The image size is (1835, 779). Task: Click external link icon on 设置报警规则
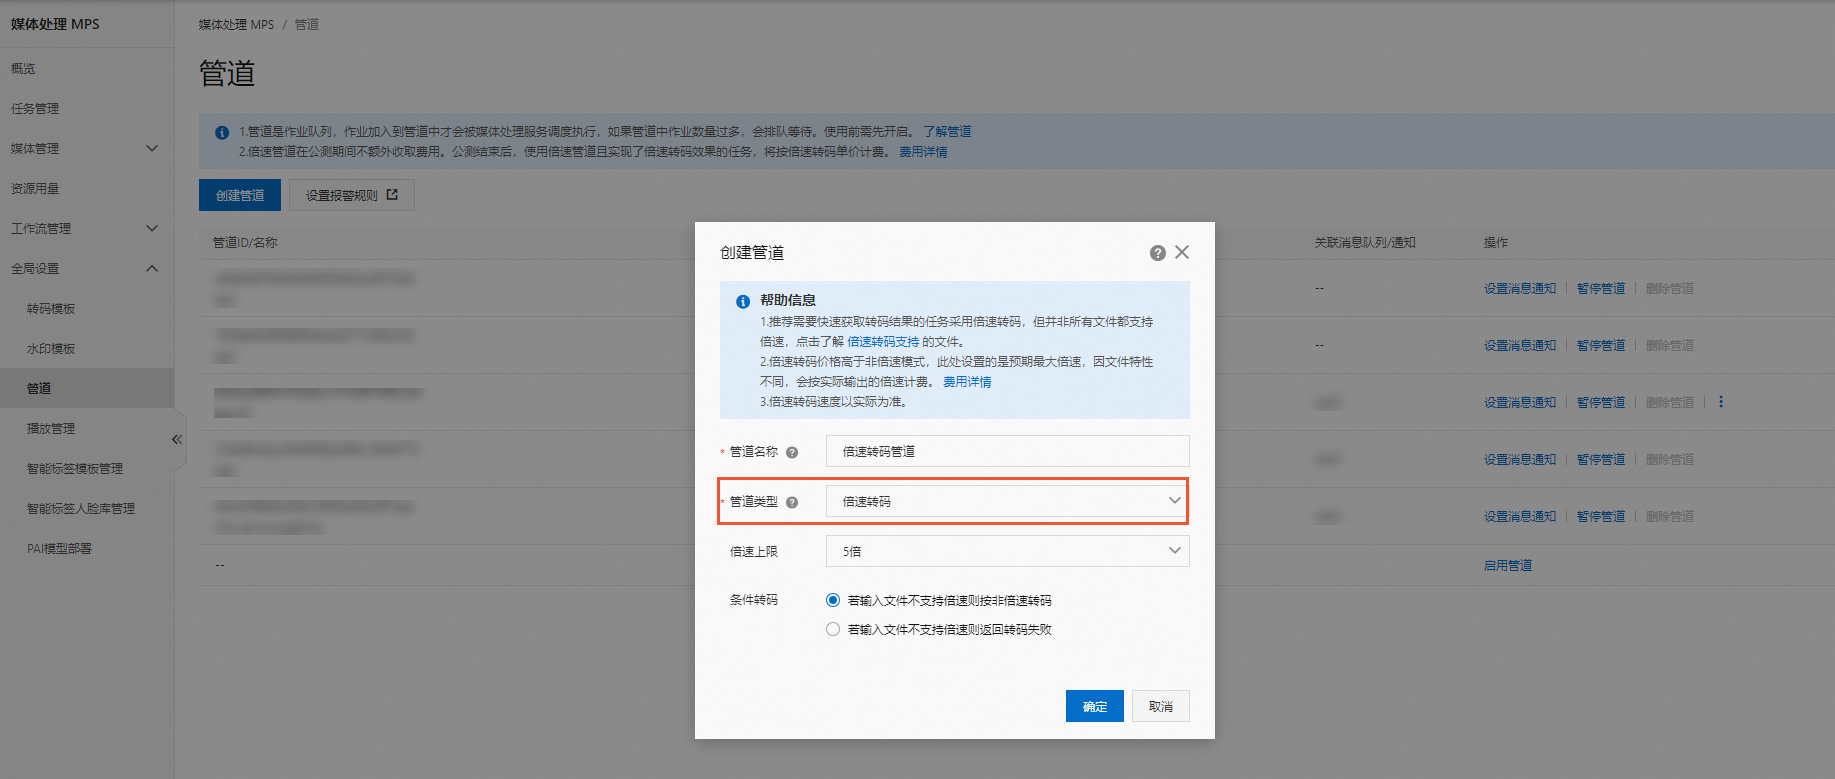click(392, 195)
